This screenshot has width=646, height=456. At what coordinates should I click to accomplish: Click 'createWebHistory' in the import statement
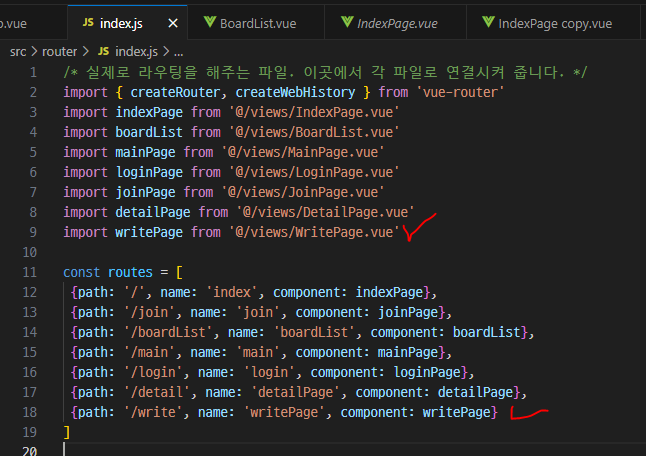pyautogui.click(x=295, y=92)
